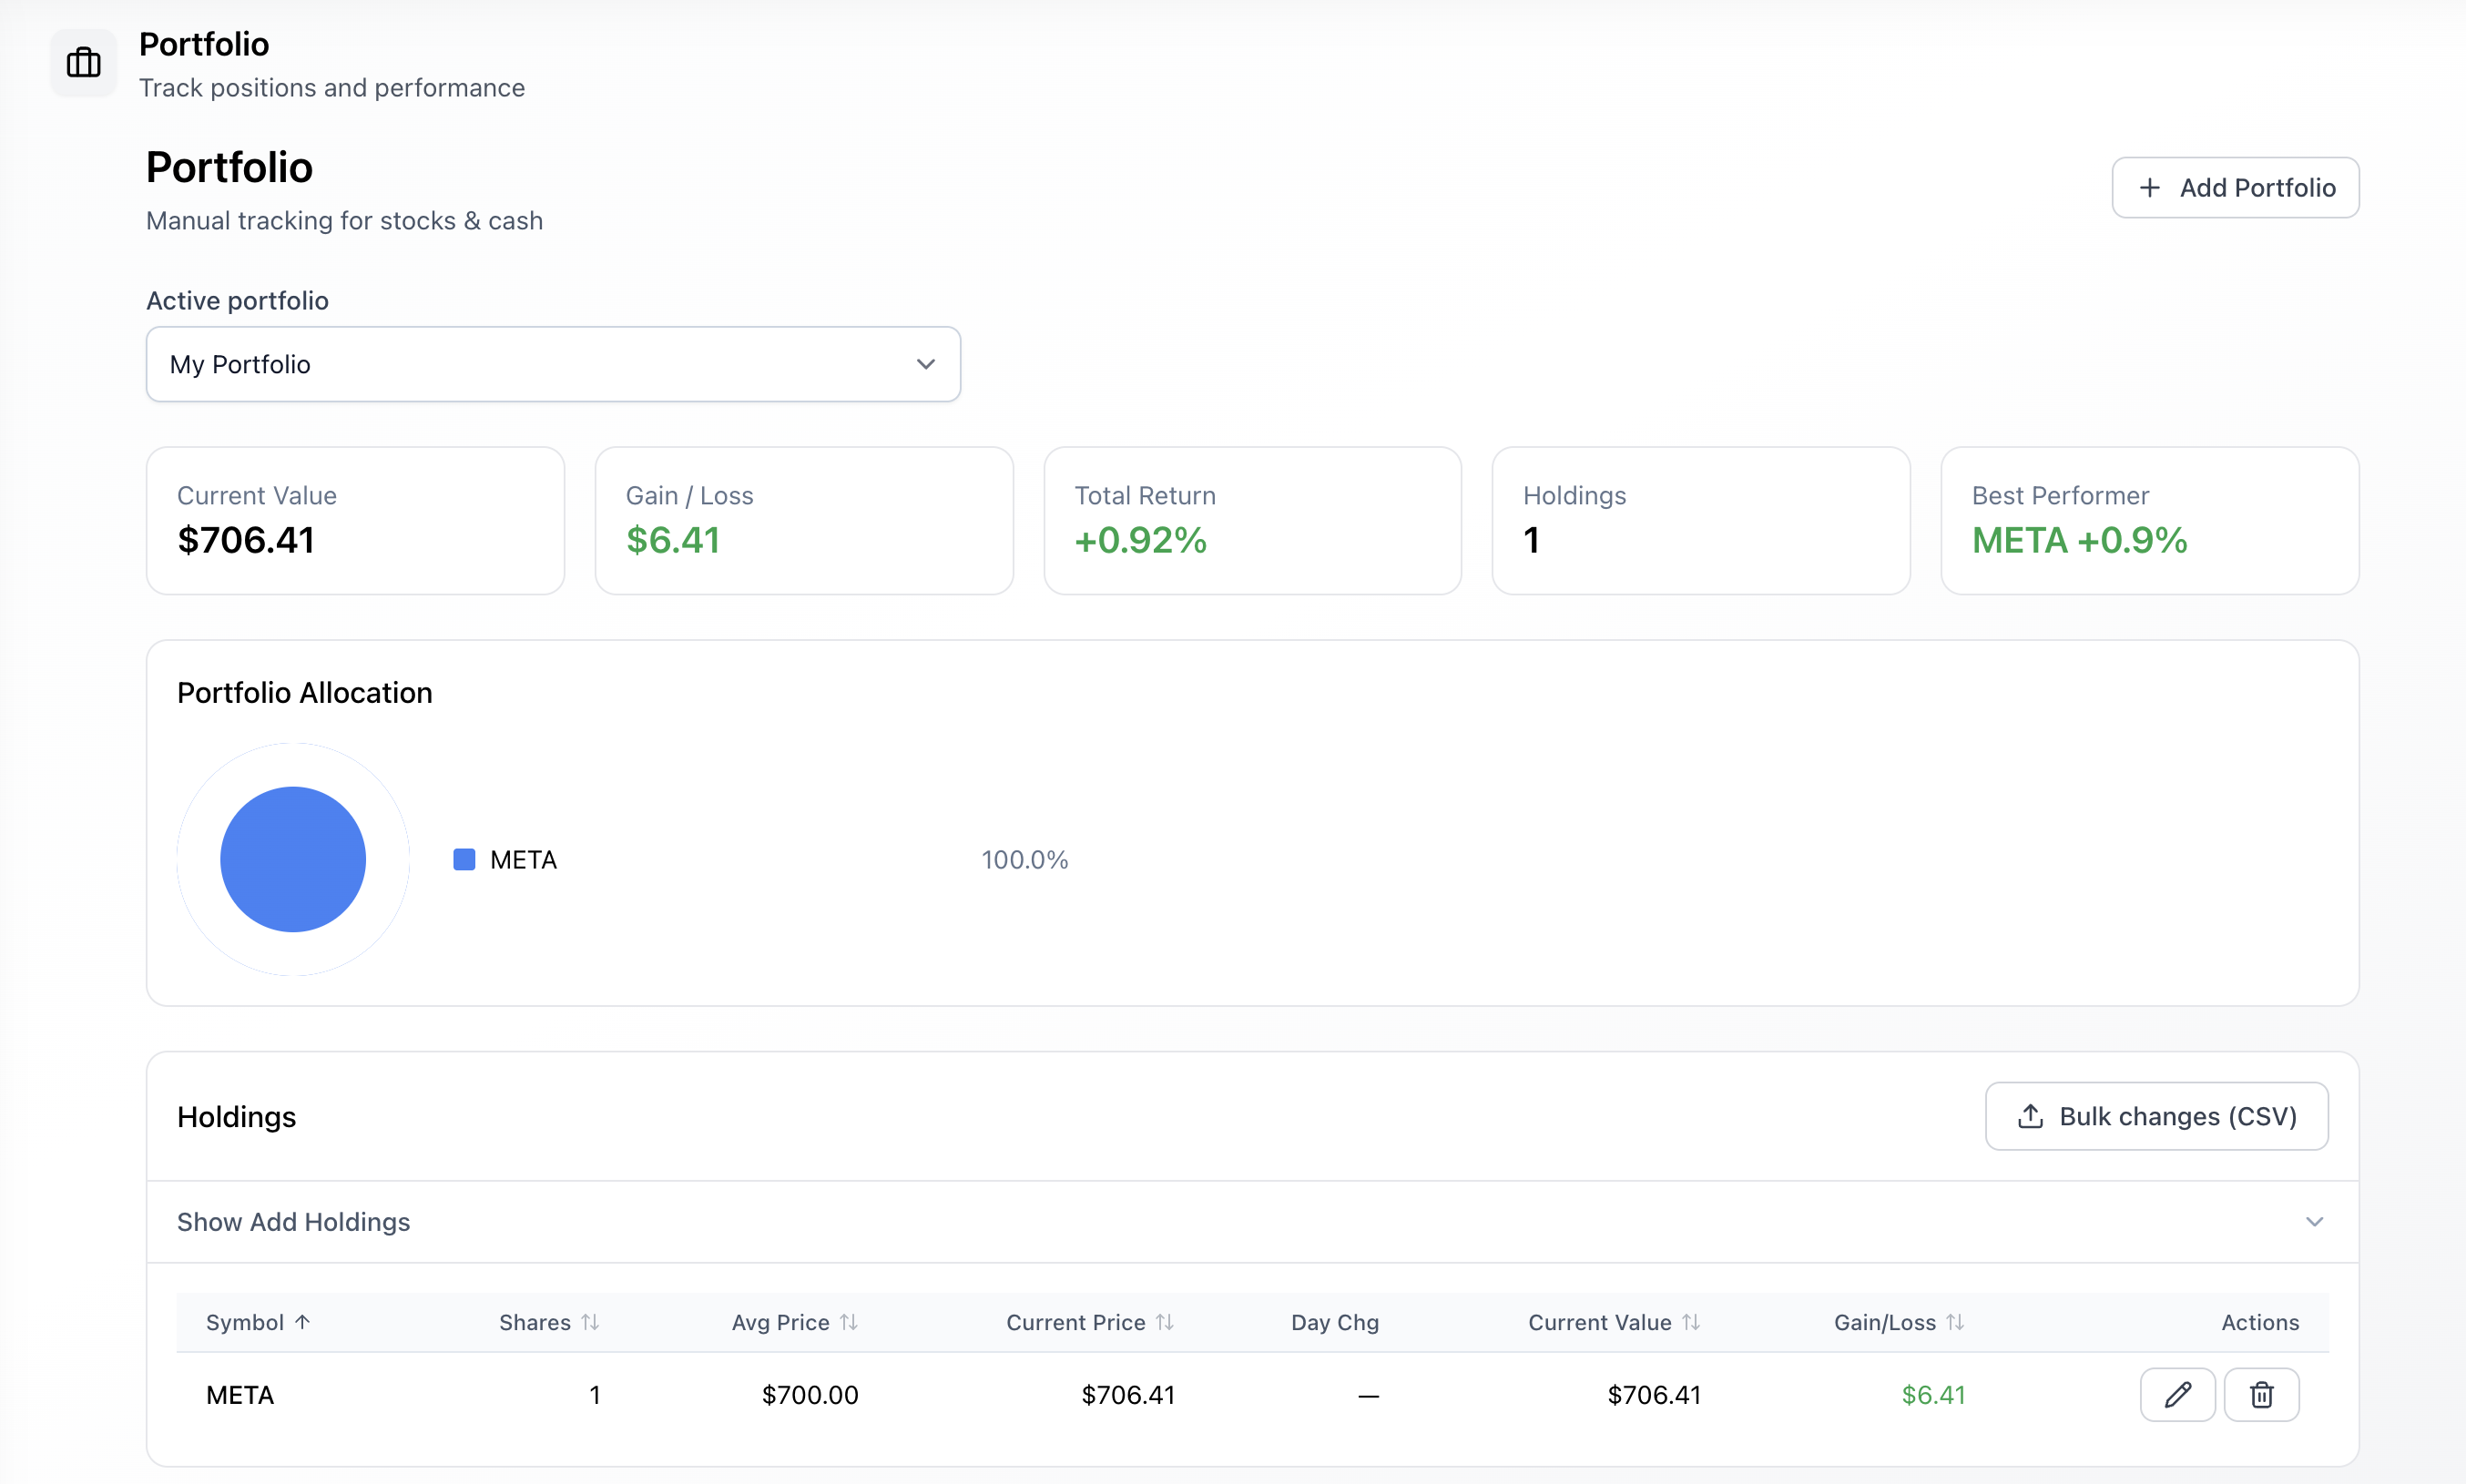Click the blue META pie chart circle
Viewport: 2466px width, 1484px height.
pyautogui.click(x=293, y=859)
